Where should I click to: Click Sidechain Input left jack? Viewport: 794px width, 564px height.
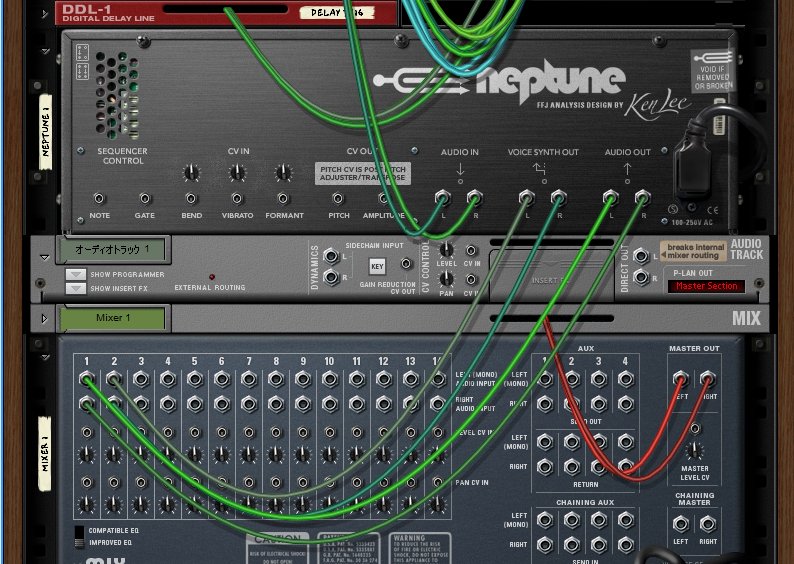tap(331, 256)
